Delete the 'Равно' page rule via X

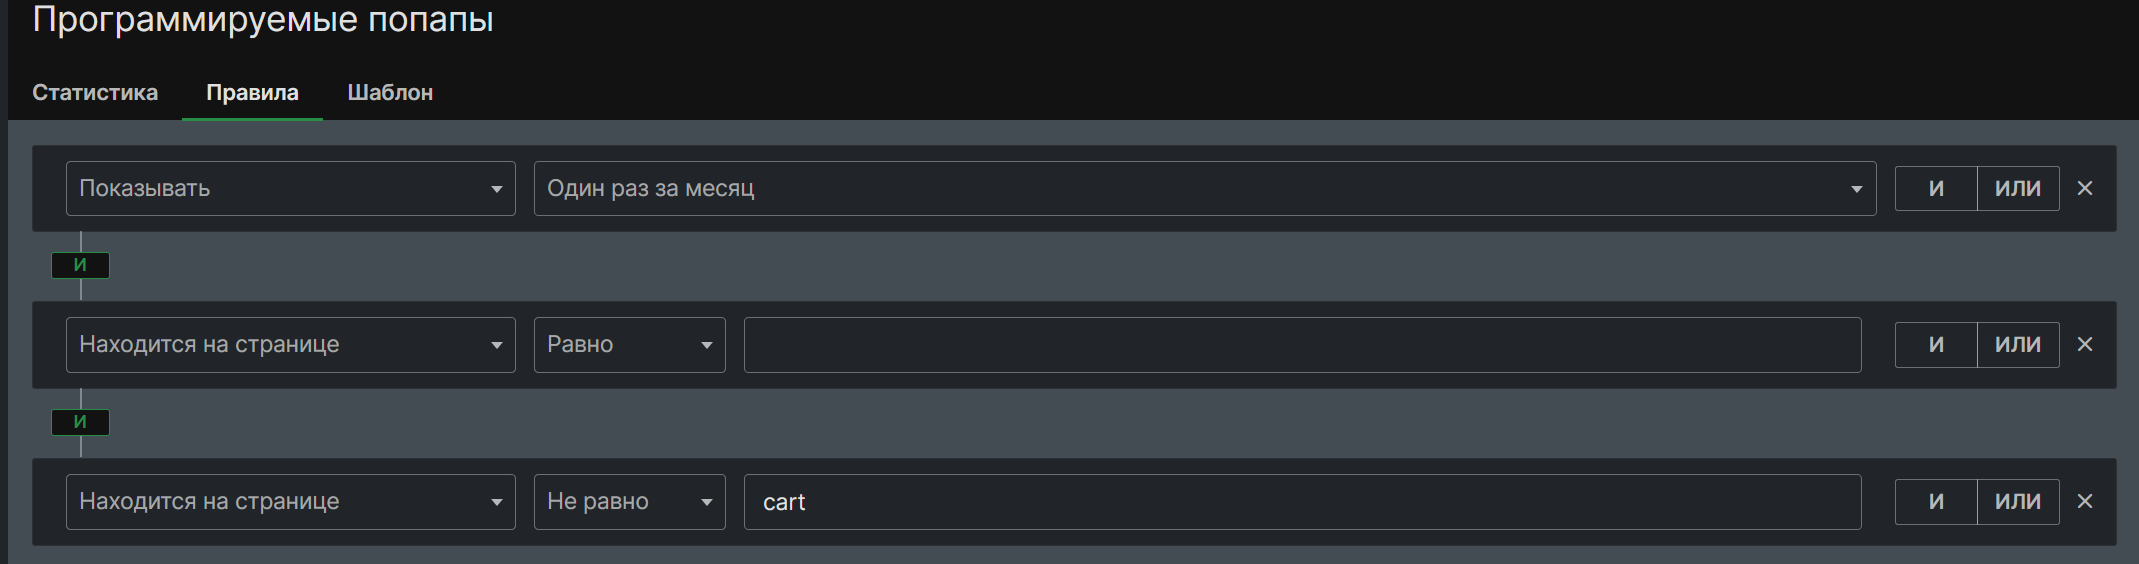(2084, 344)
